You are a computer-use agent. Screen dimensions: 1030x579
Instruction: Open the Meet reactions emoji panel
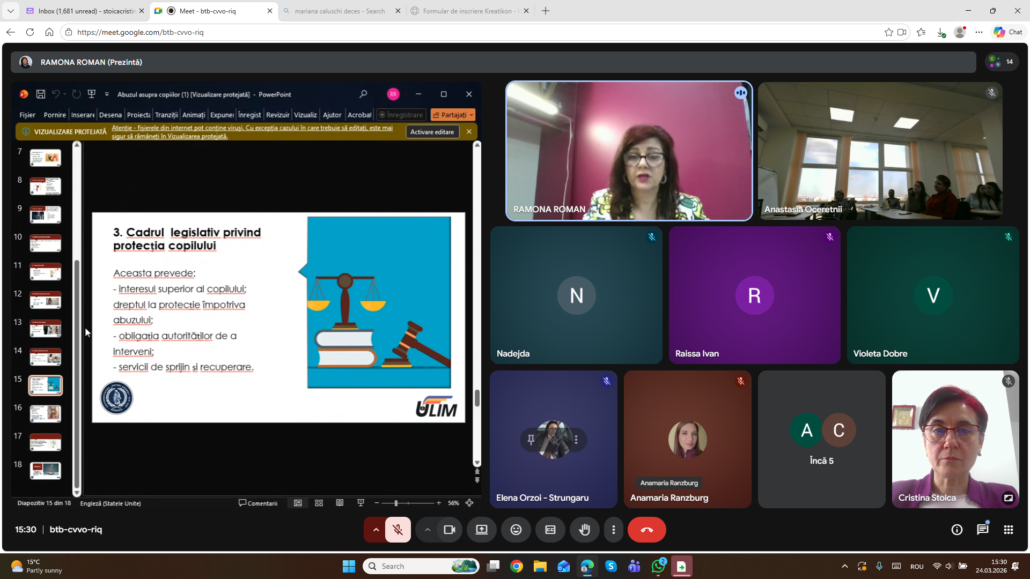pos(516,530)
